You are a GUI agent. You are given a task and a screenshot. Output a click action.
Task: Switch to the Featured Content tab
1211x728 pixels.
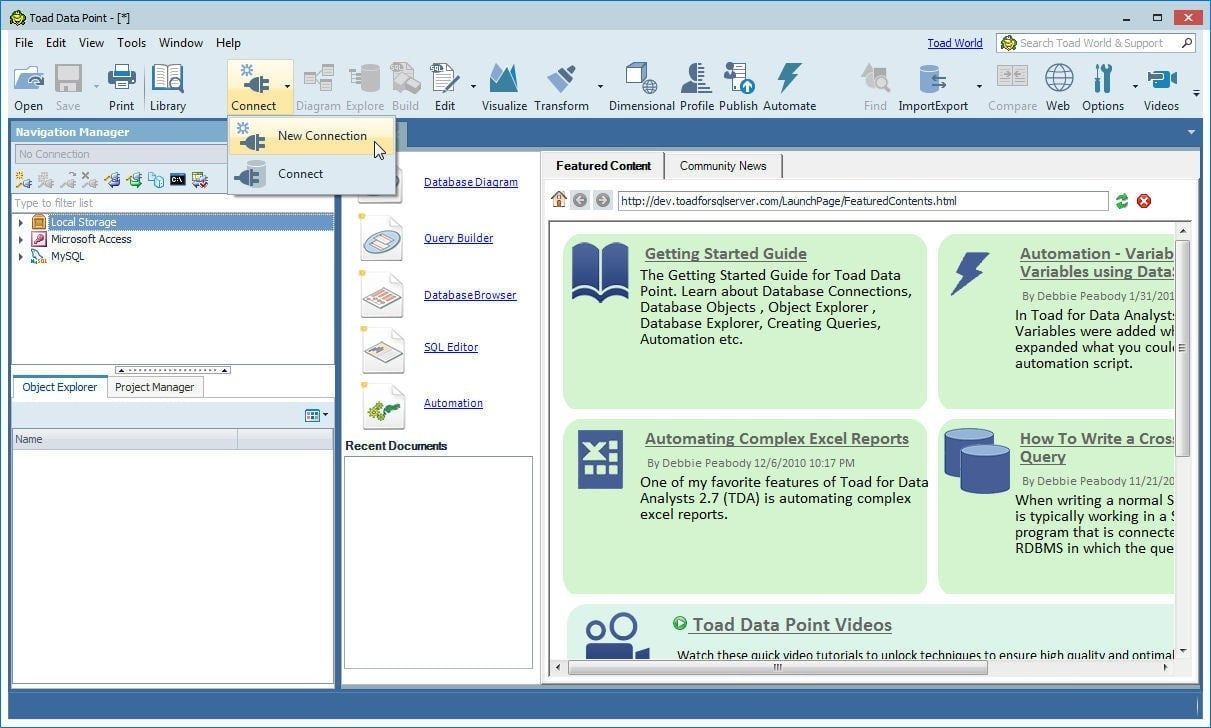pos(603,166)
